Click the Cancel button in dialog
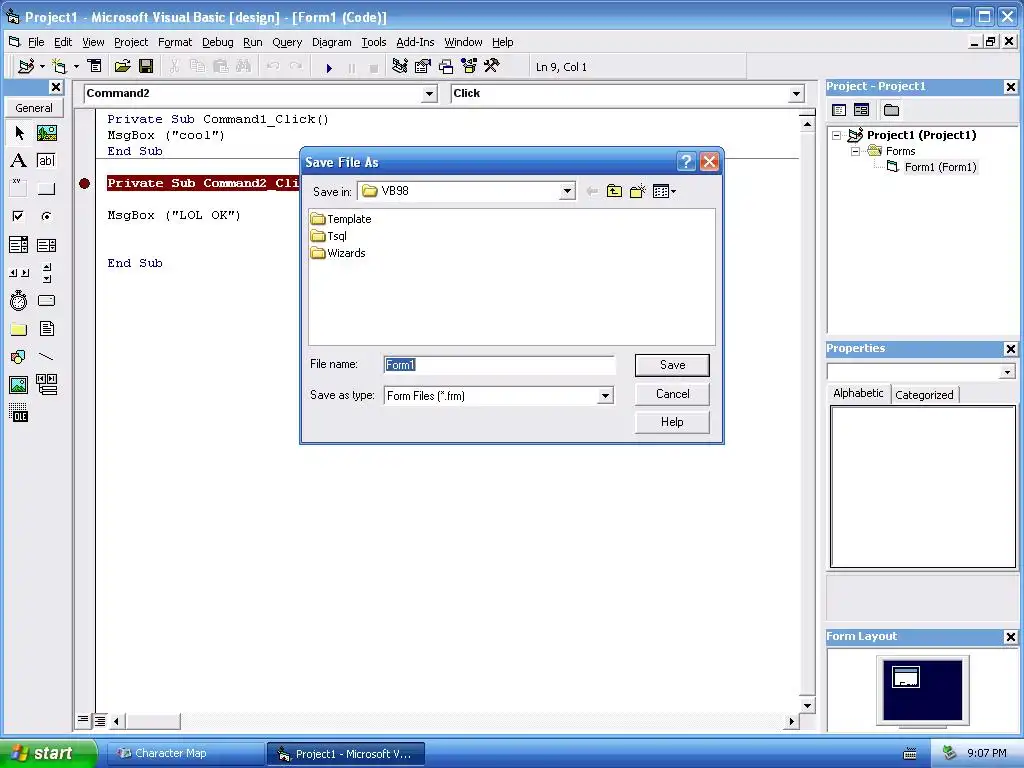The height and width of the screenshot is (768, 1024). pyautogui.click(x=672, y=394)
